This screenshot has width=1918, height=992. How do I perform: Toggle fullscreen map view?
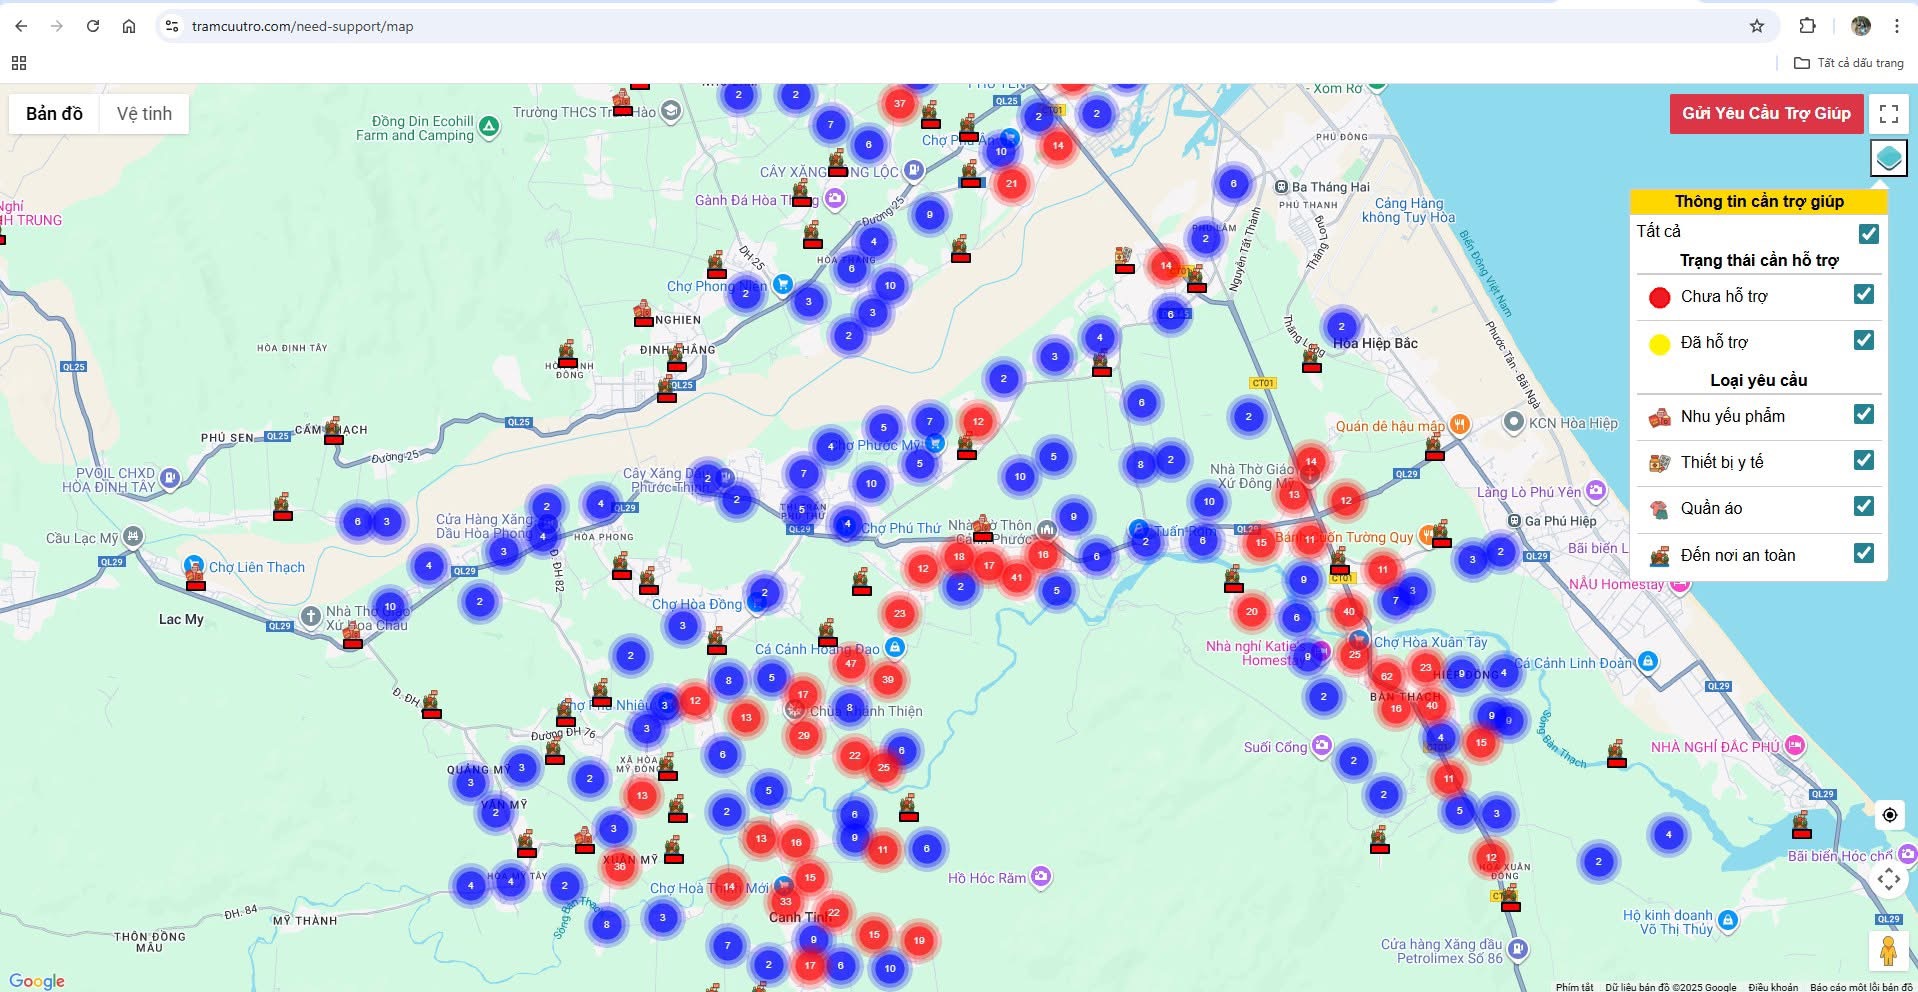(1888, 114)
